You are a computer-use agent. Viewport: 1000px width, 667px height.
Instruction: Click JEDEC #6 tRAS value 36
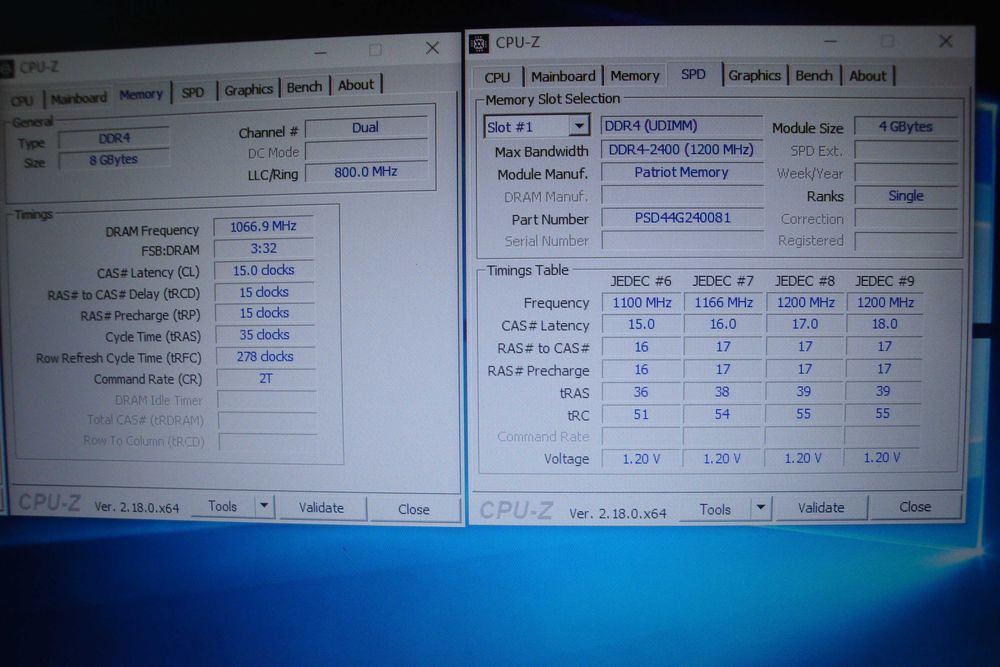pyautogui.click(x=641, y=392)
